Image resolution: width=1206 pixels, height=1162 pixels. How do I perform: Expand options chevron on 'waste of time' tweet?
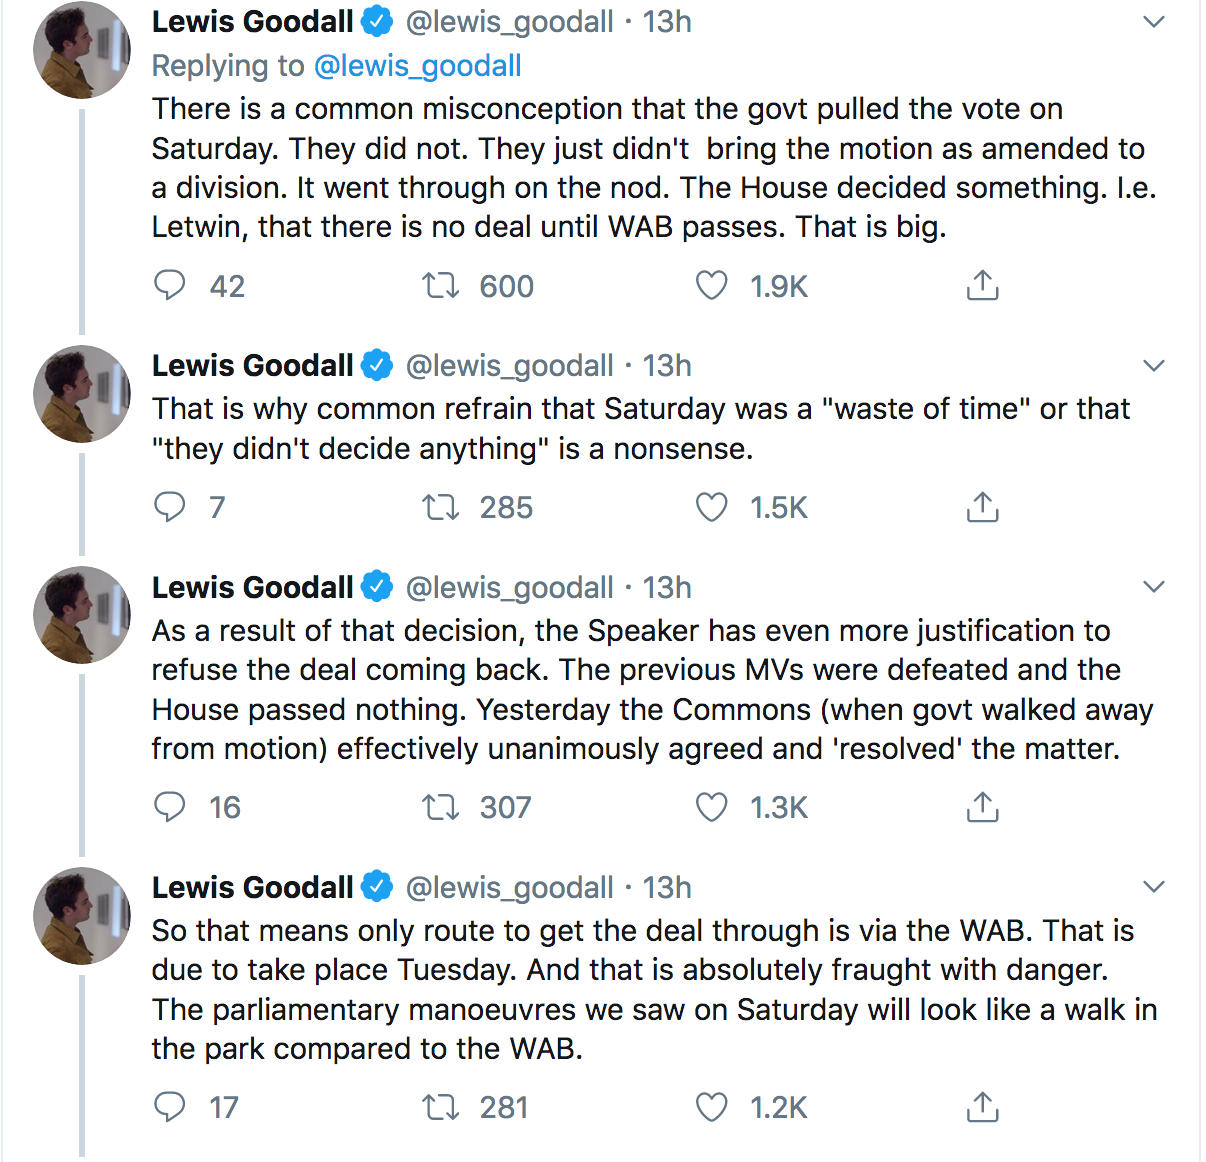point(1154,366)
